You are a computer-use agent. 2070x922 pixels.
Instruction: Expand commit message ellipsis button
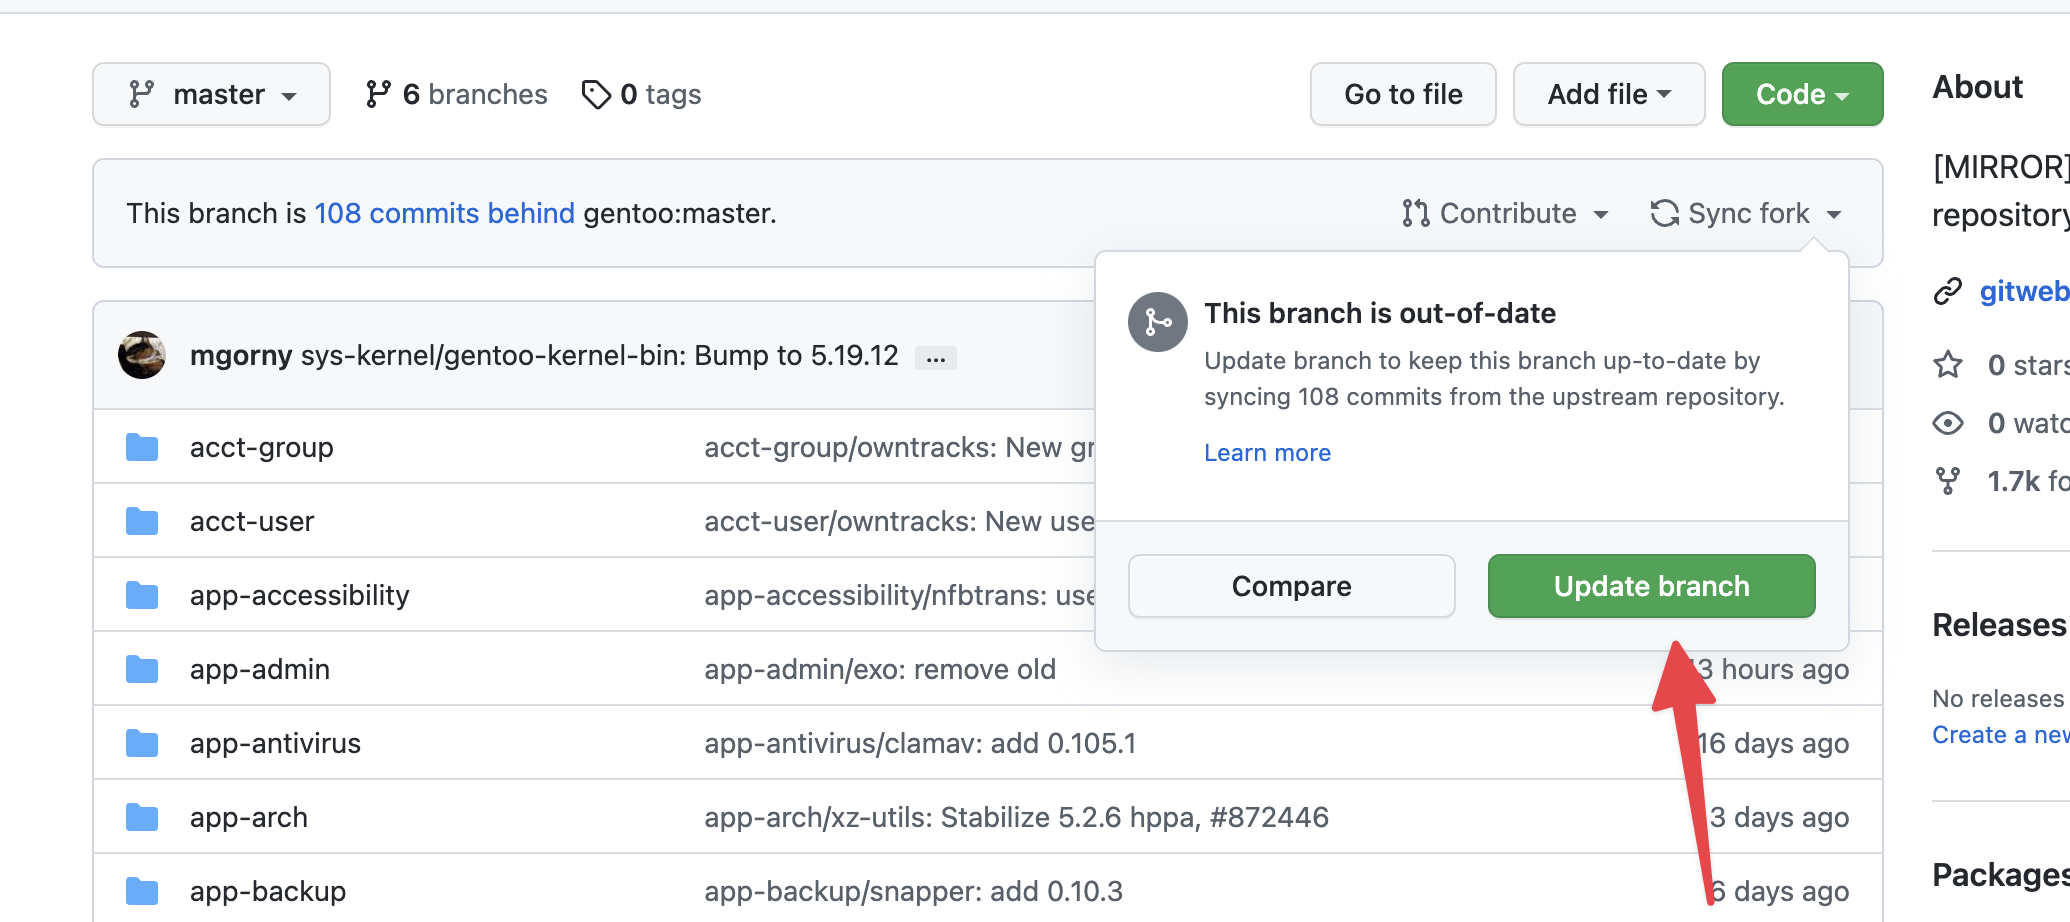click(x=936, y=358)
